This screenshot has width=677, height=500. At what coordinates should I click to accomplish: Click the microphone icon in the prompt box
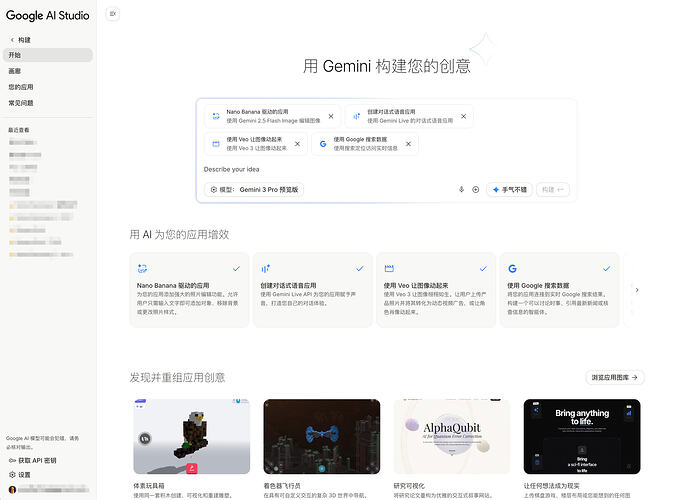[461, 189]
